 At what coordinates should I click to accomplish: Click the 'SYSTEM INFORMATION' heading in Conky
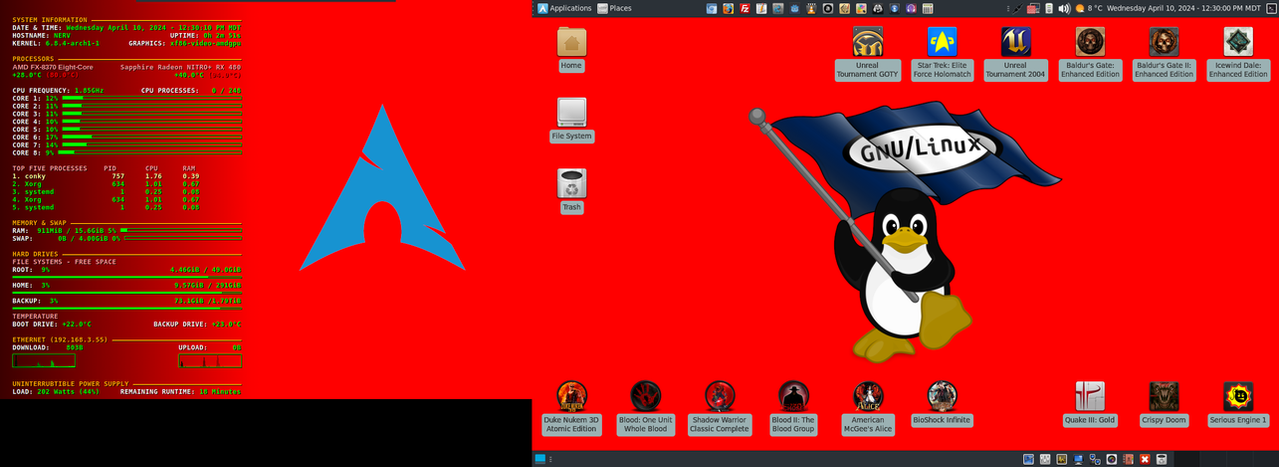pyautogui.click(x=48, y=20)
